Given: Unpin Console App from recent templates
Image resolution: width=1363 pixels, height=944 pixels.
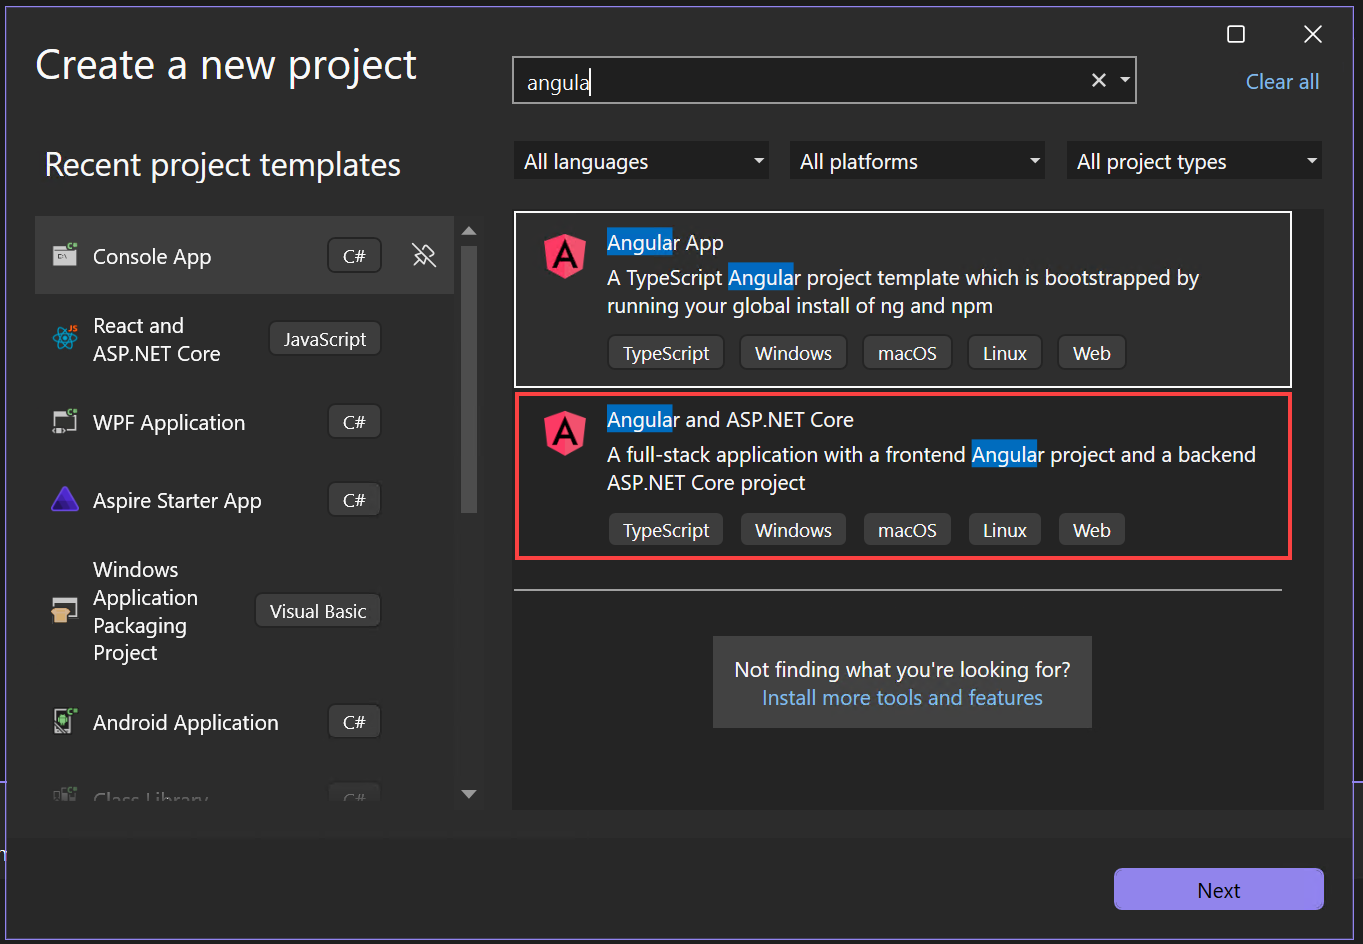Looking at the screenshot, I should 424,256.
